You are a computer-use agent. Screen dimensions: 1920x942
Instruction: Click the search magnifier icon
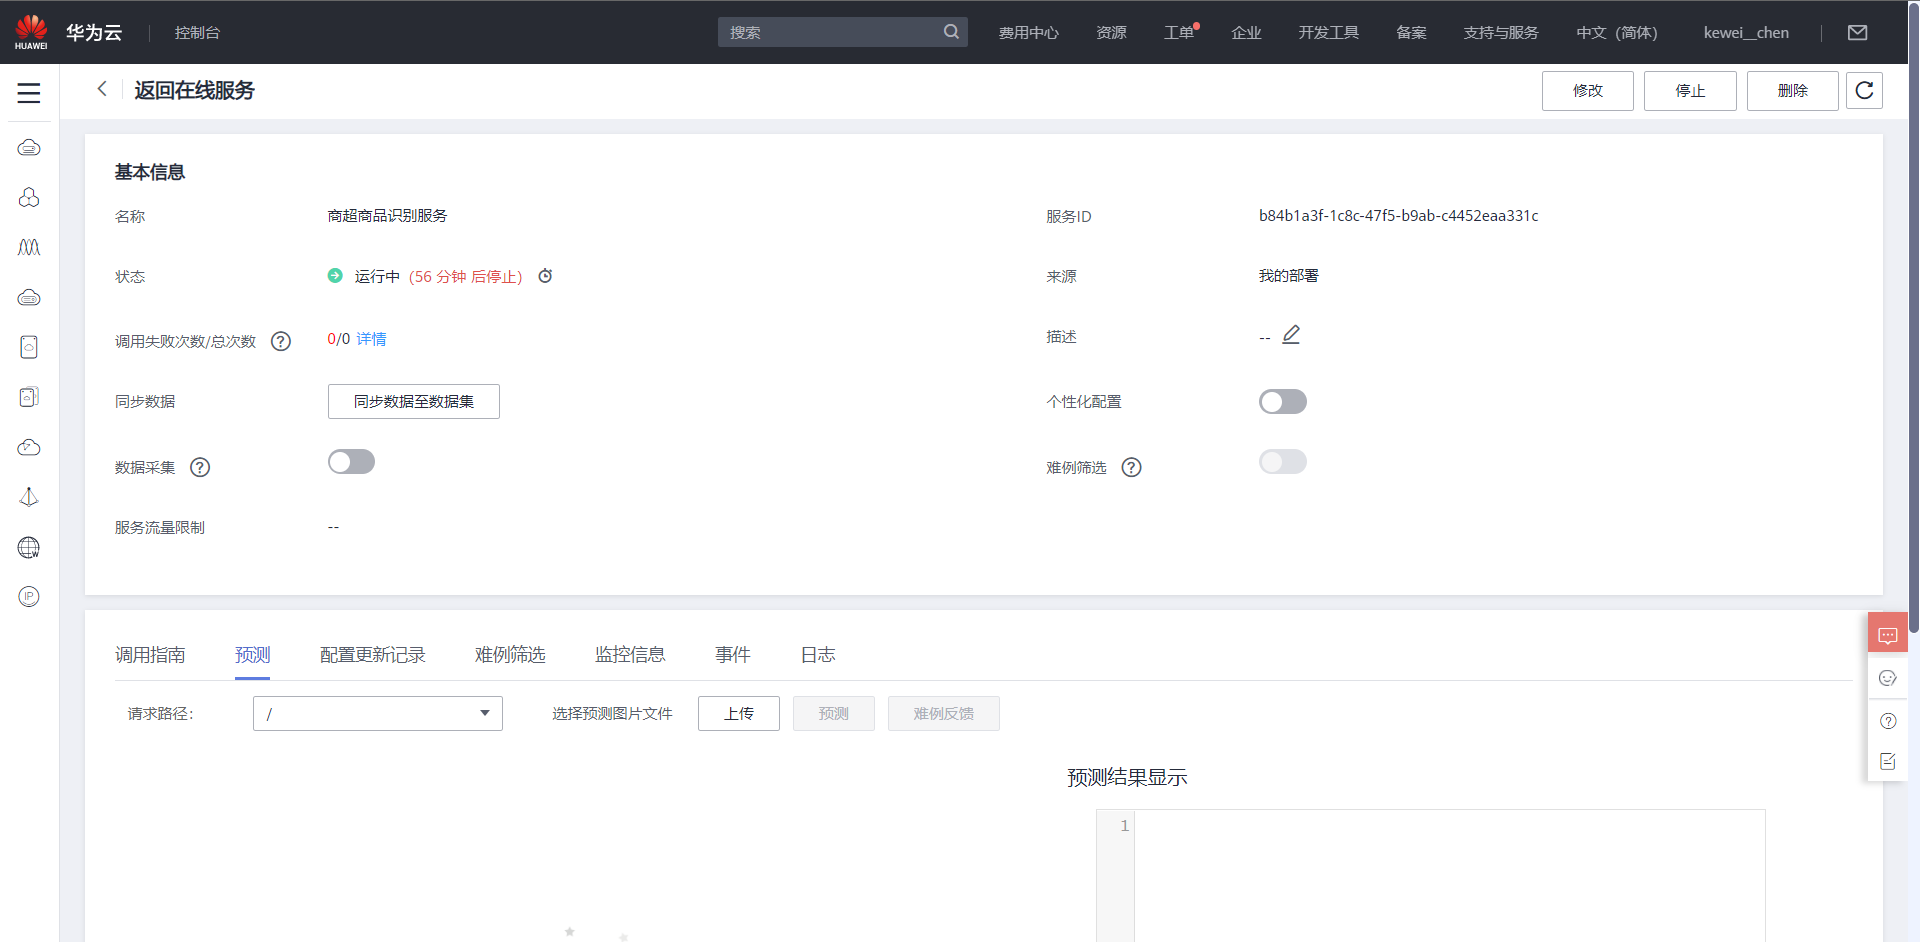coord(951,32)
